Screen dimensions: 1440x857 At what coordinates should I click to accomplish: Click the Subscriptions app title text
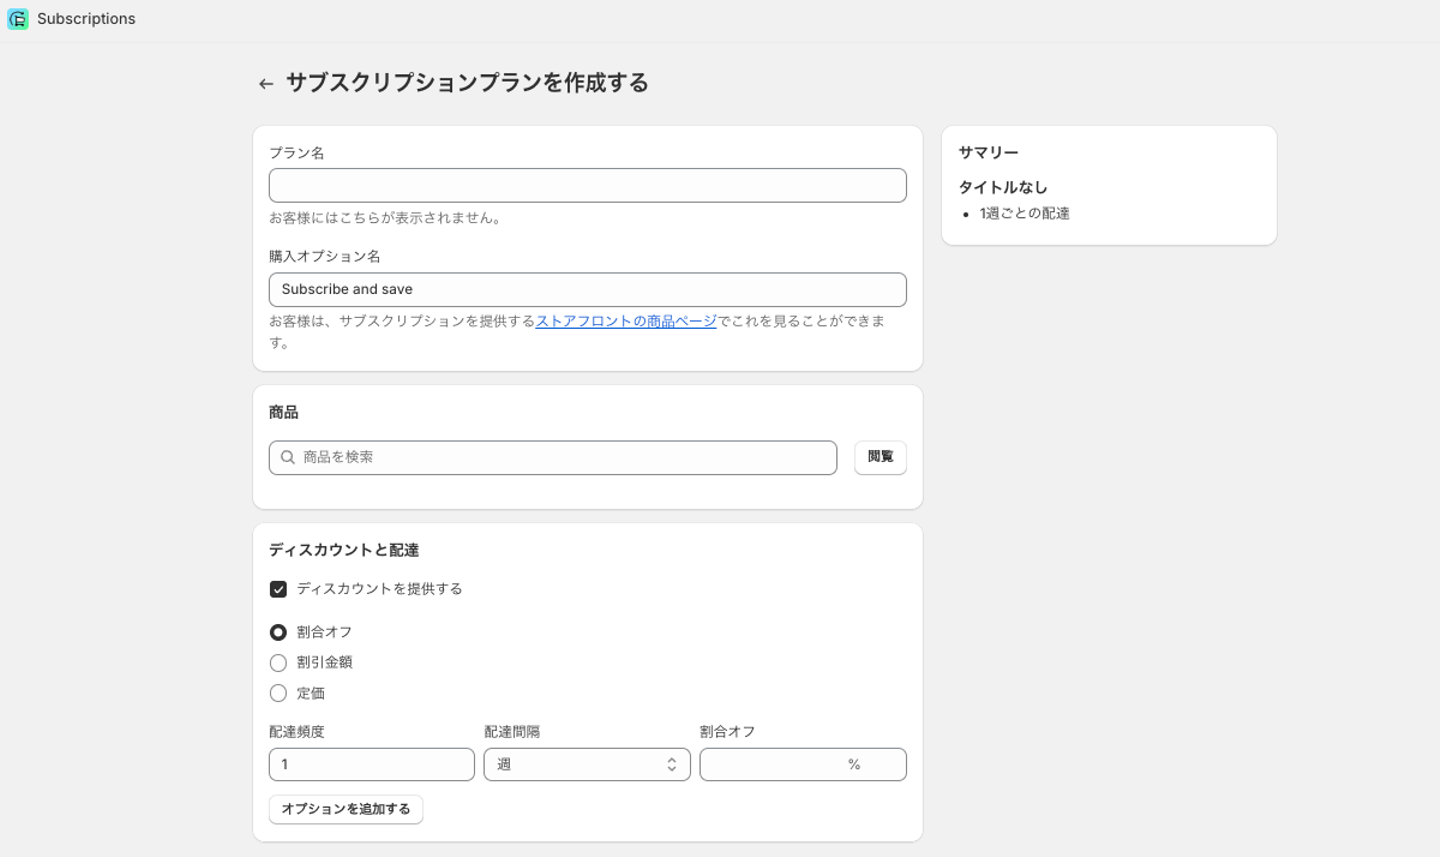click(x=86, y=19)
